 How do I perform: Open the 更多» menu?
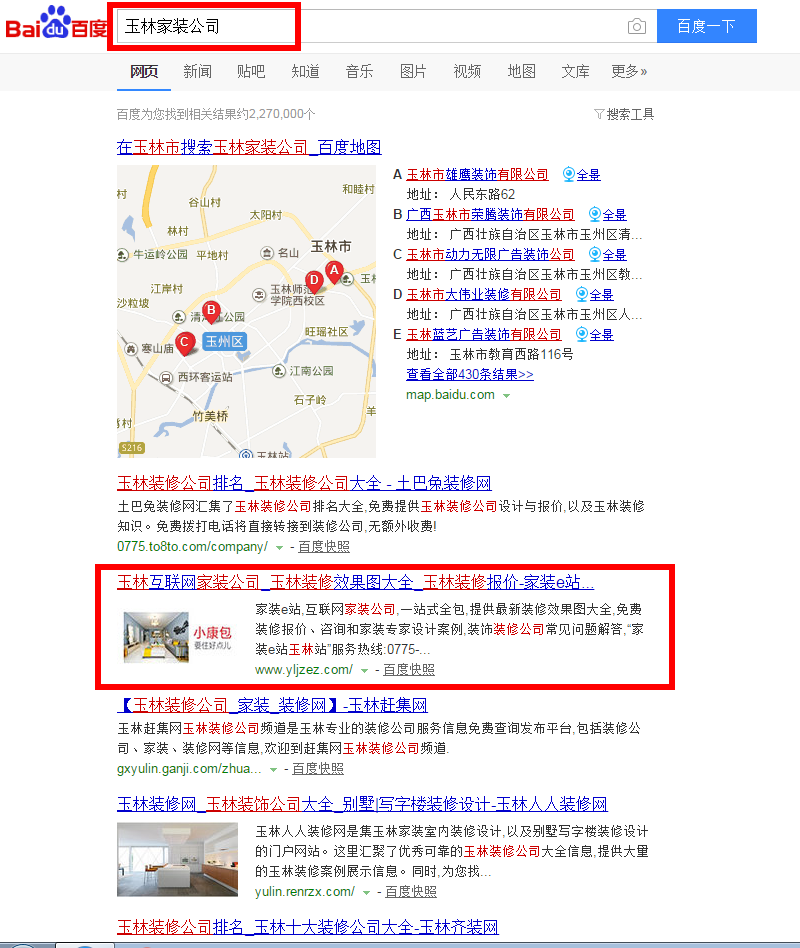629,71
